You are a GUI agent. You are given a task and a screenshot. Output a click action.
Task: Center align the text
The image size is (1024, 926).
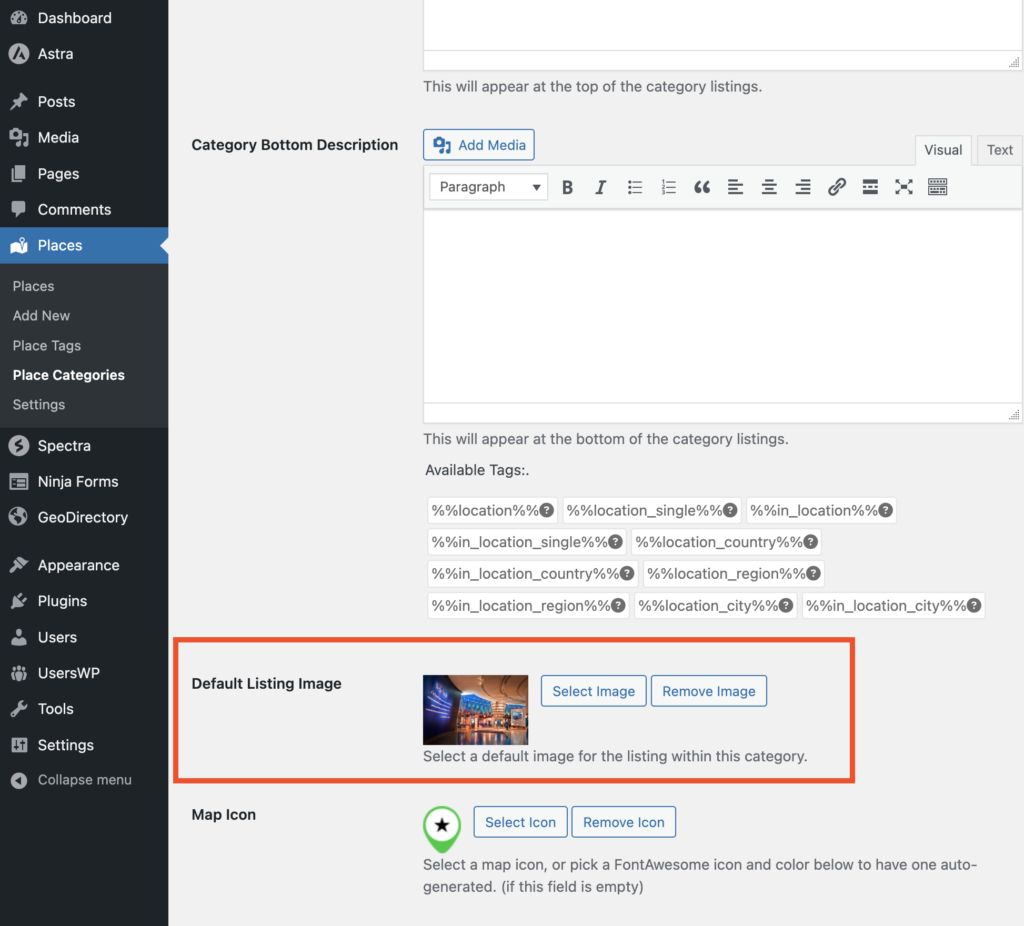769,187
